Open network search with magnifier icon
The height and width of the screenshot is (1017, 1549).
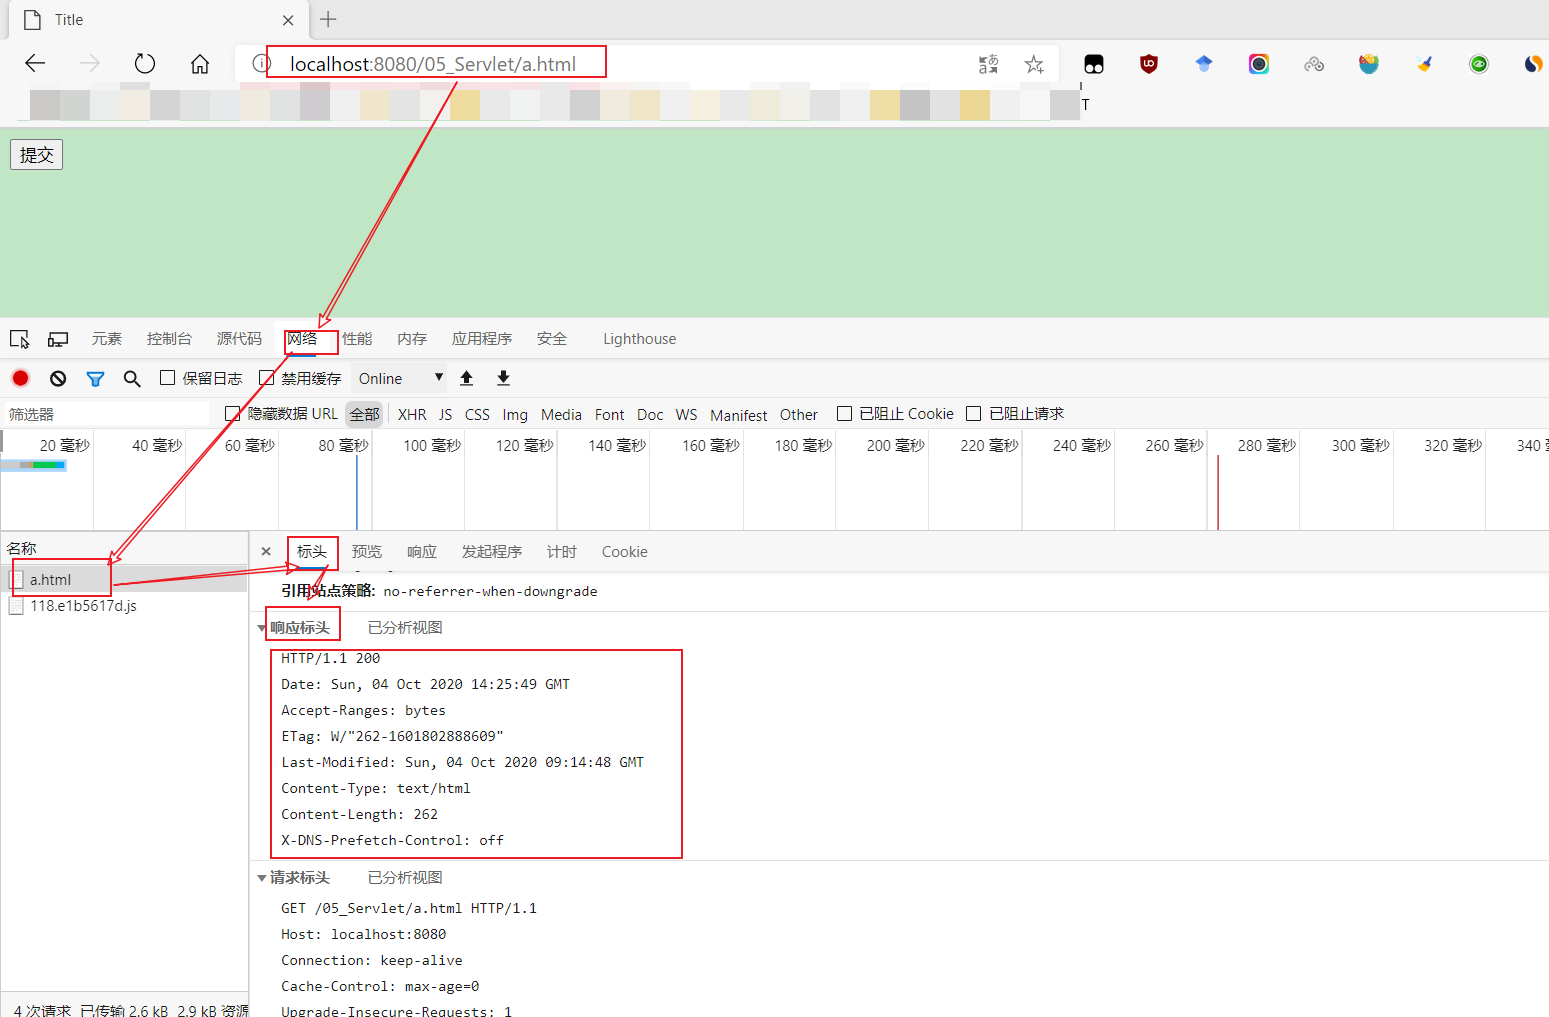[x=132, y=378]
